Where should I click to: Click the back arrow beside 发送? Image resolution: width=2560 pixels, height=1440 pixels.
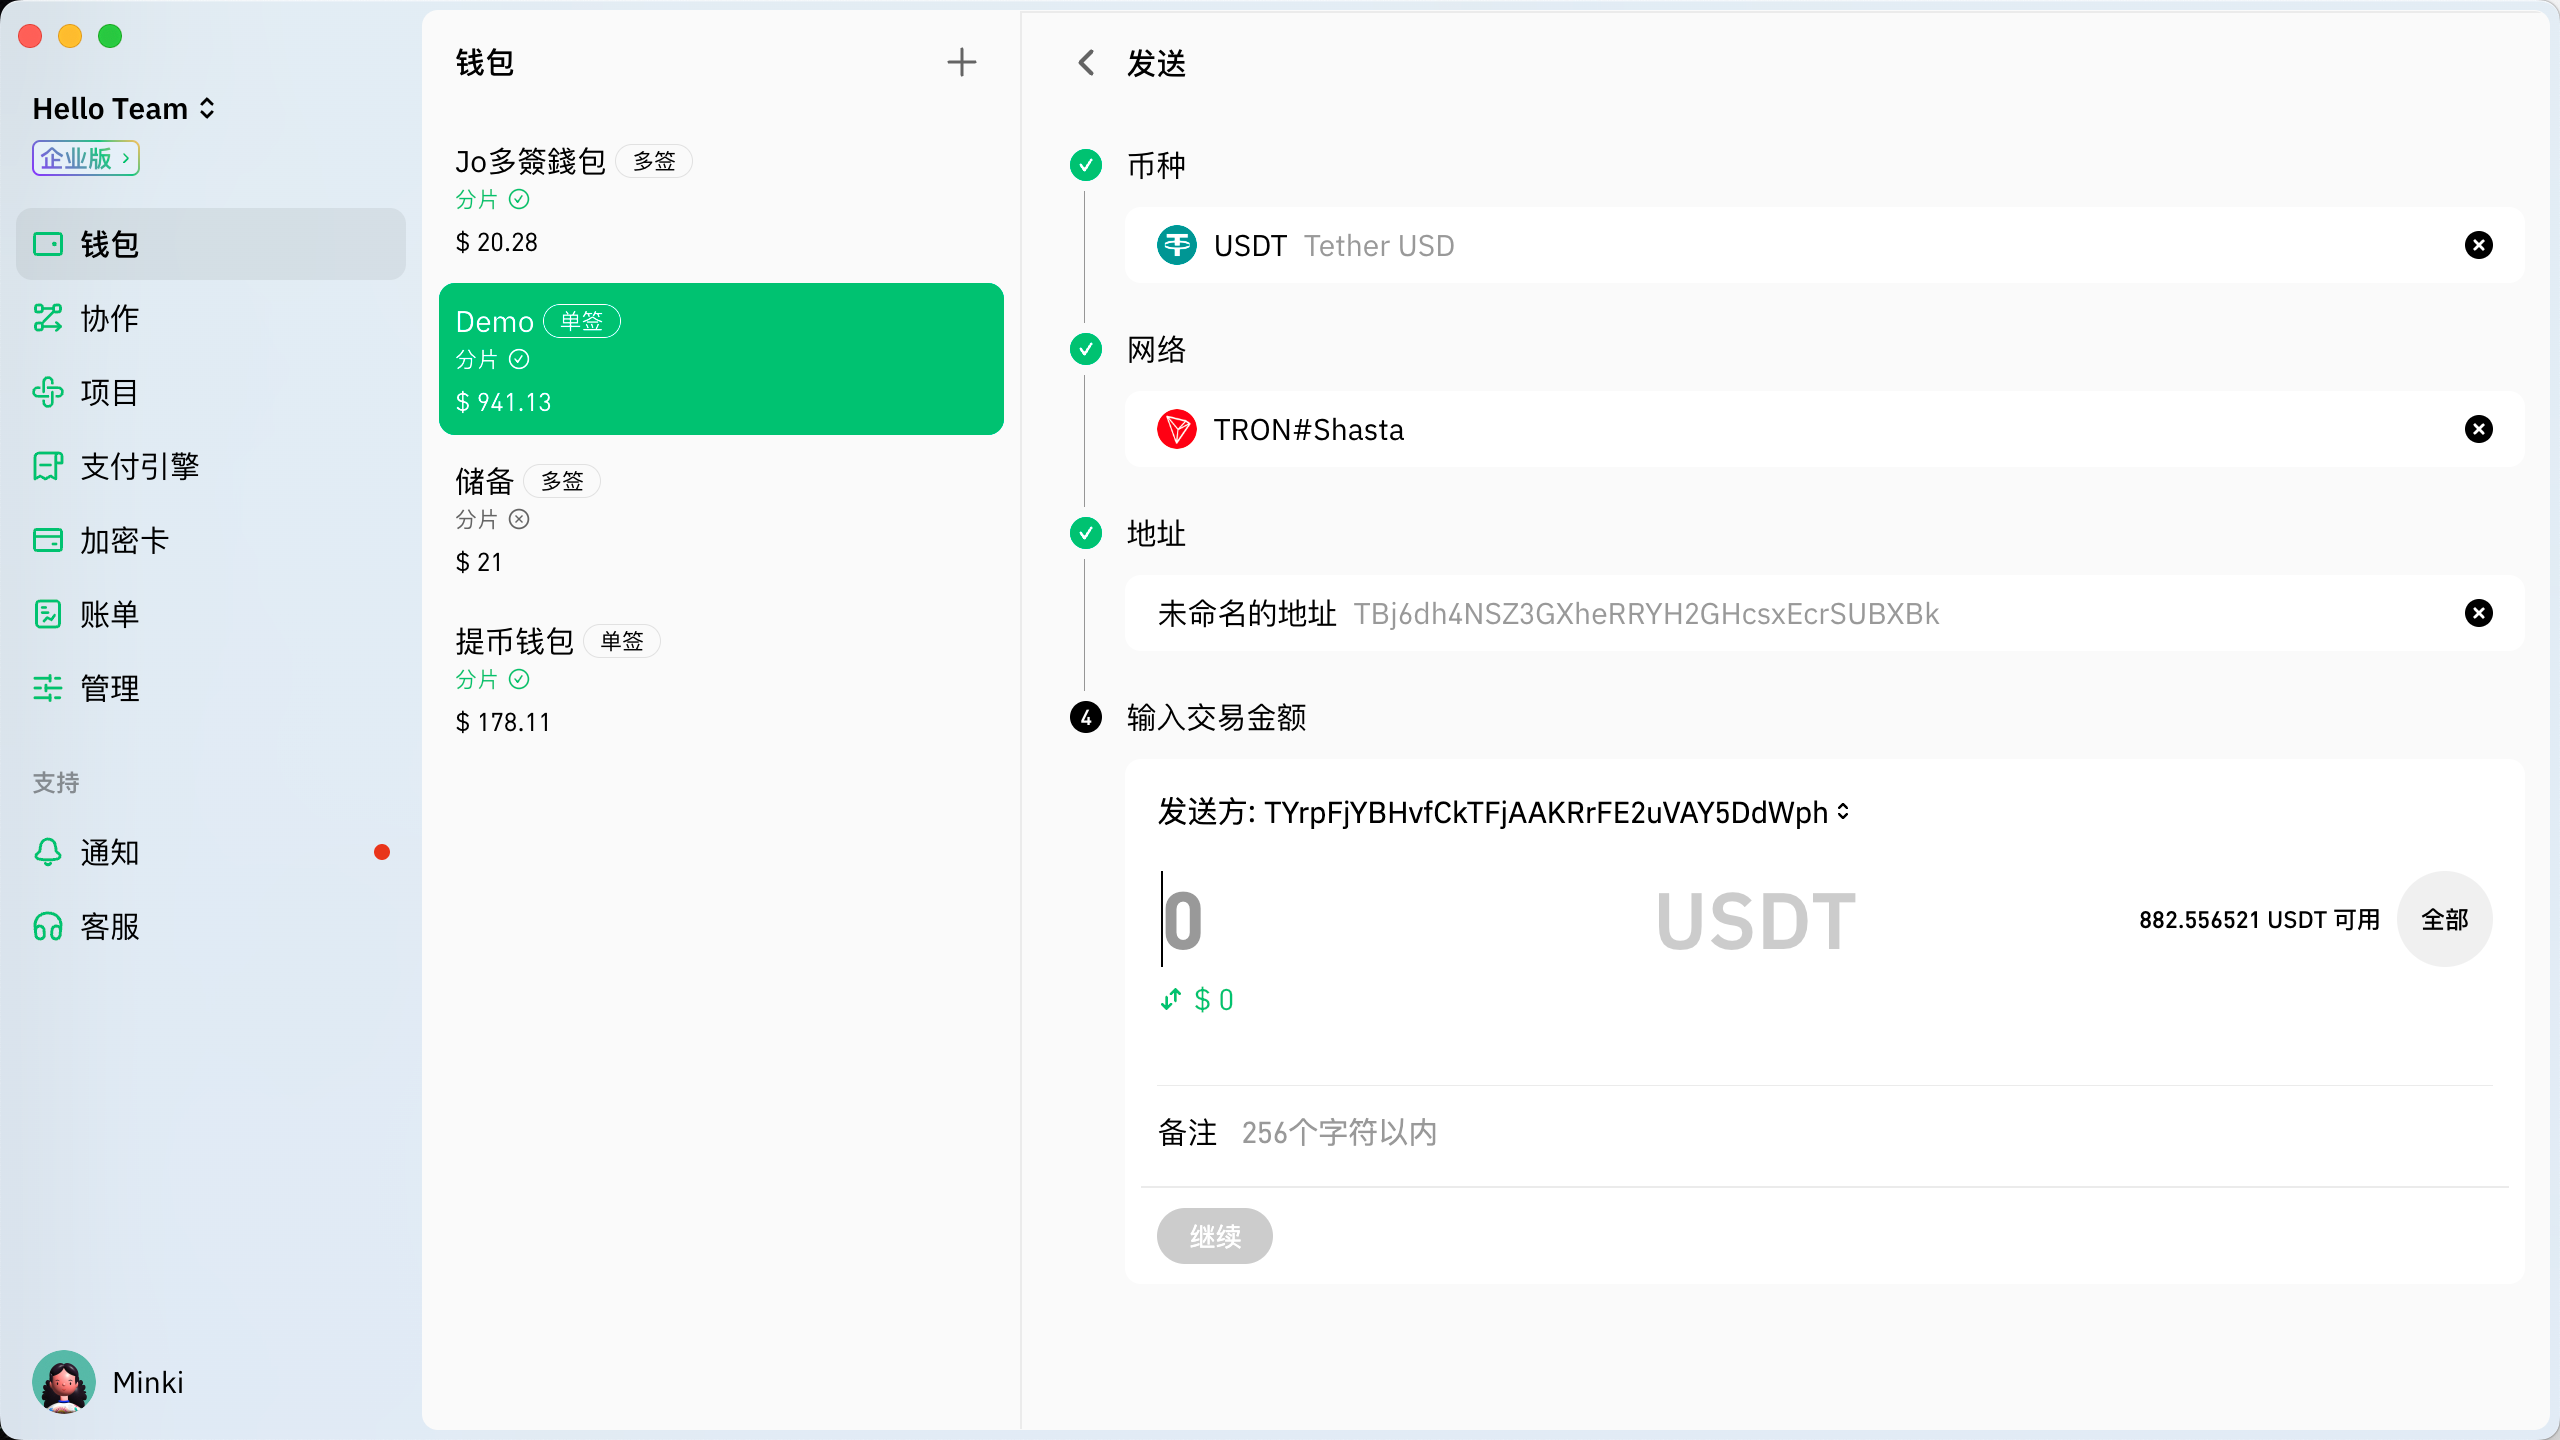pyautogui.click(x=1087, y=63)
